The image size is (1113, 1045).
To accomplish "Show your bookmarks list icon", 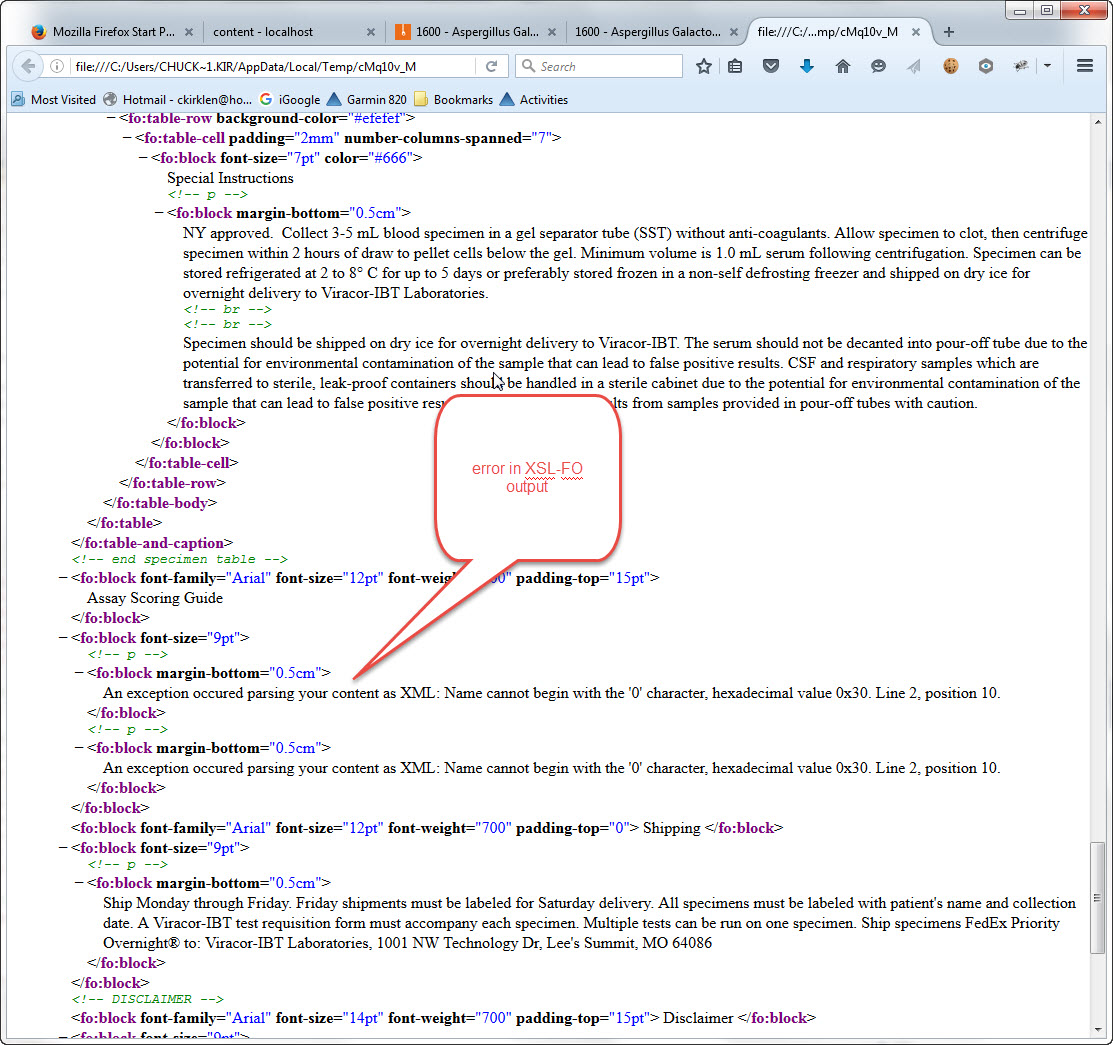I will click(x=735, y=66).
